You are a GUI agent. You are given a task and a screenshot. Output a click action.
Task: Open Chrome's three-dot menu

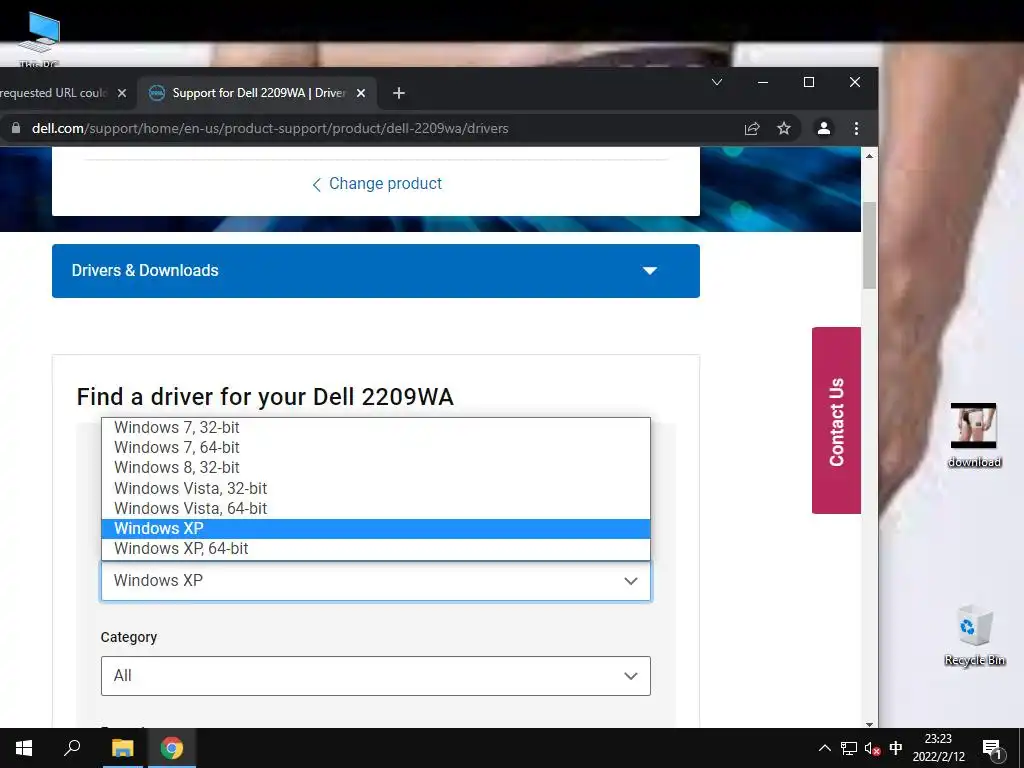pos(856,129)
